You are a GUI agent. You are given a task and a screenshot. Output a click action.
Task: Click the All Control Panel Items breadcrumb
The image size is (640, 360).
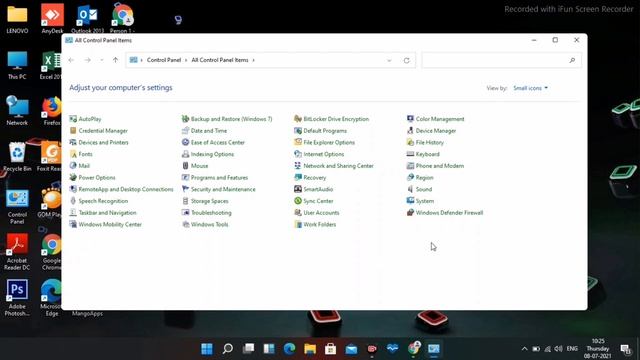click(x=220, y=60)
